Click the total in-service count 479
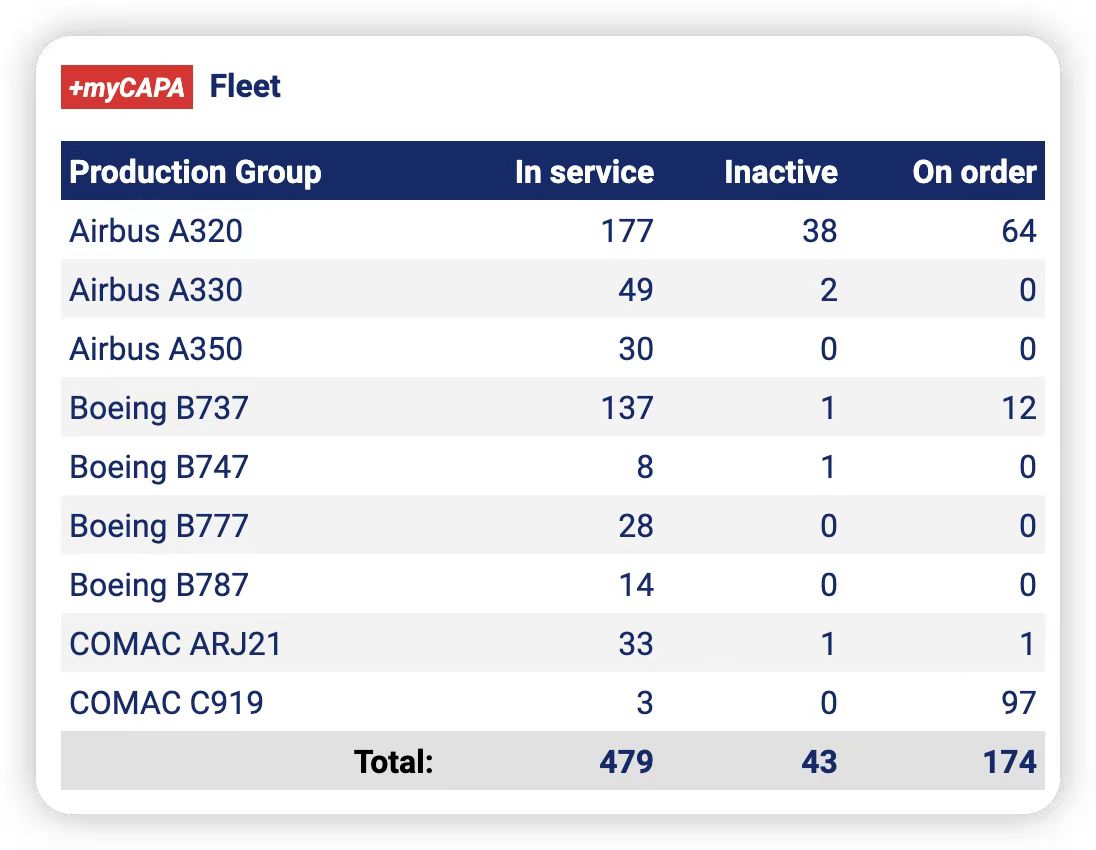 point(626,762)
